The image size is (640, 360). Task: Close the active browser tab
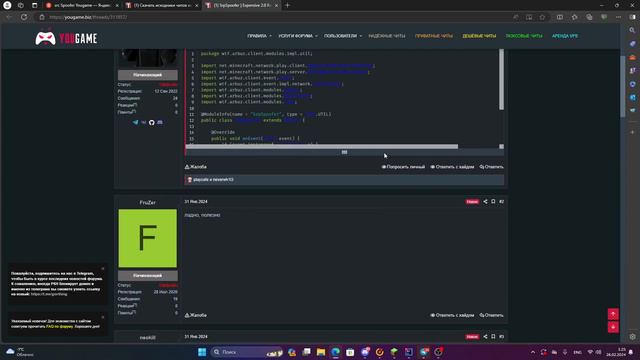276,5
